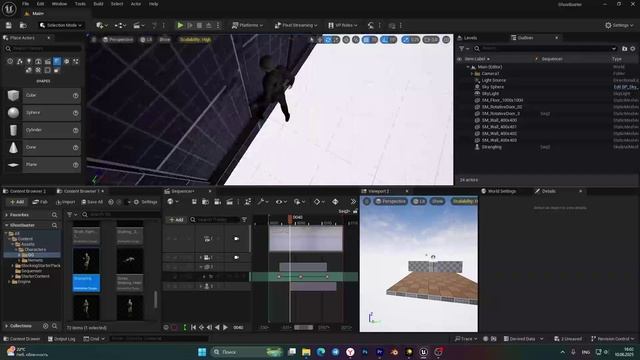
Task: Click Save All in Content Browser
Action: [92, 202]
